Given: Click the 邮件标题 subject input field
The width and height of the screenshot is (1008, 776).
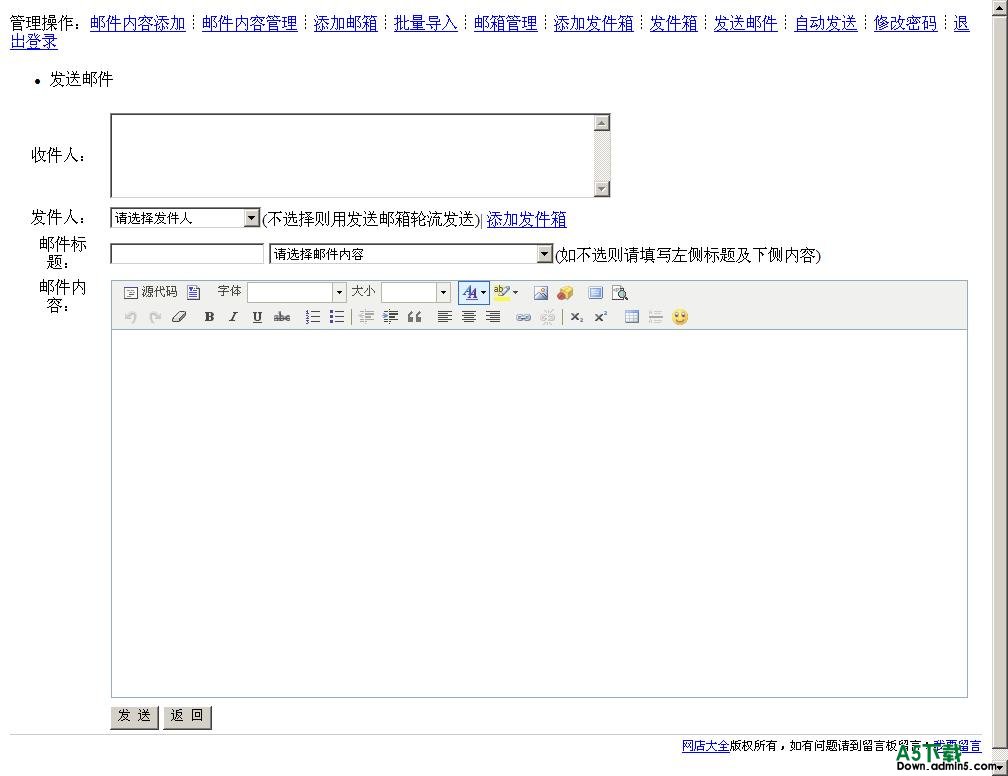Looking at the screenshot, I should 187,254.
